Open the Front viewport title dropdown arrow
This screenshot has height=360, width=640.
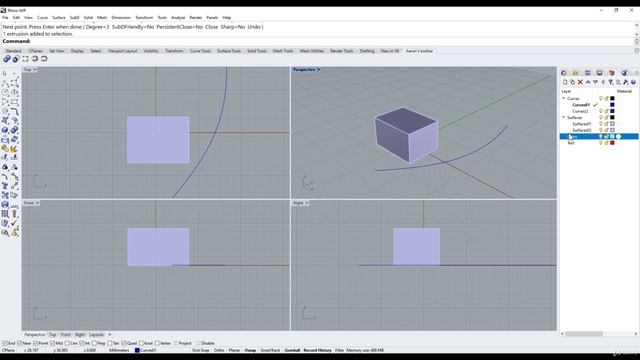click(38, 203)
